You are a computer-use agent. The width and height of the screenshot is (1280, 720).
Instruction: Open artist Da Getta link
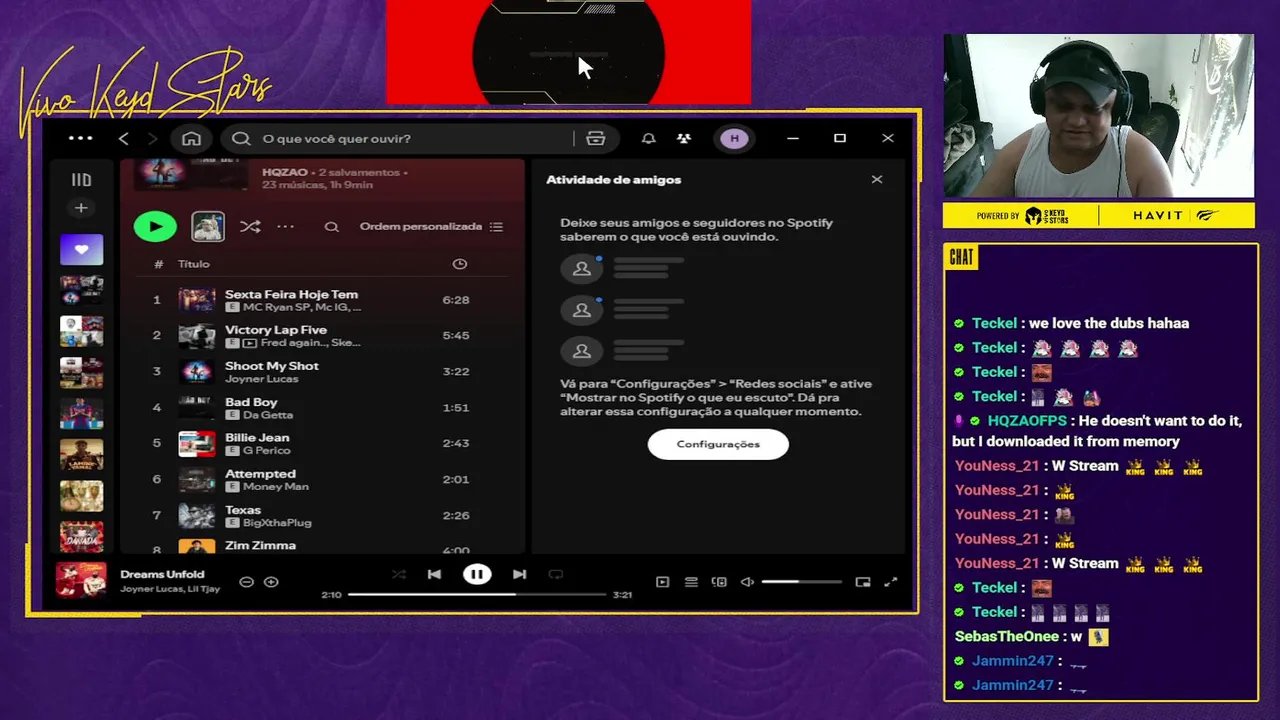tap(267, 415)
